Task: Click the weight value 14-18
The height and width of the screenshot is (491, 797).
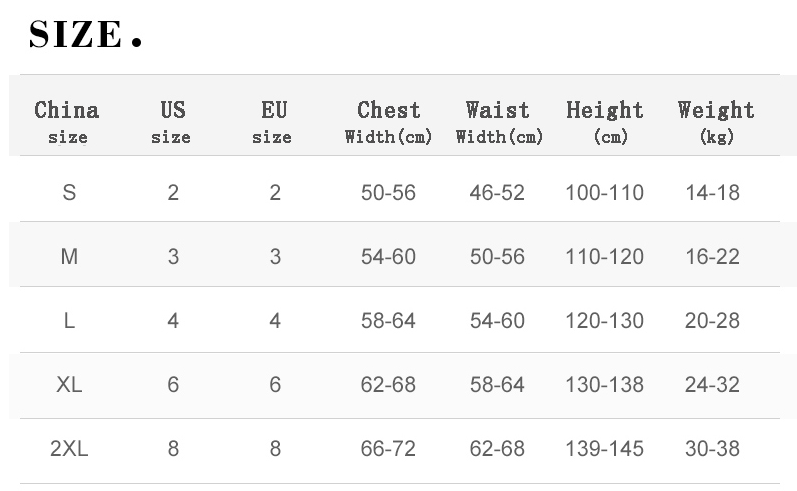Action: pyautogui.click(x=712, y=192)
